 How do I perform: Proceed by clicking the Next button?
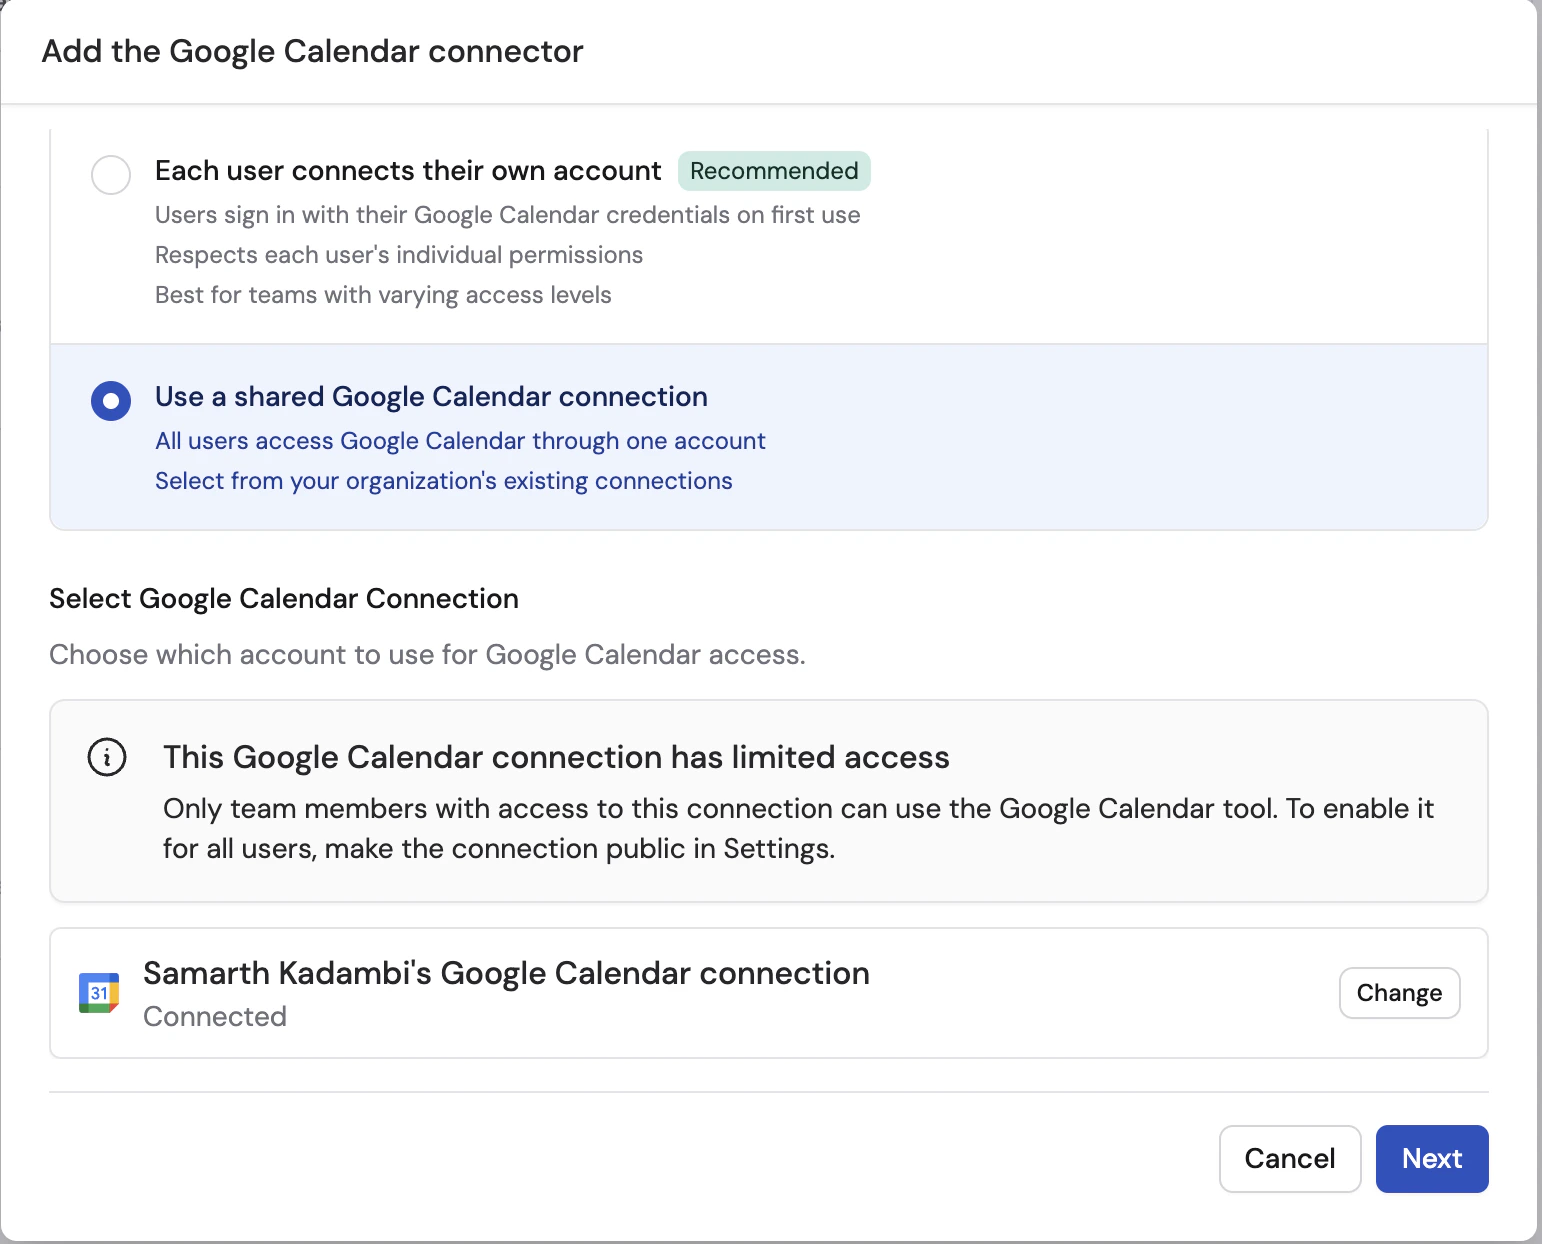(1431, 1158)
